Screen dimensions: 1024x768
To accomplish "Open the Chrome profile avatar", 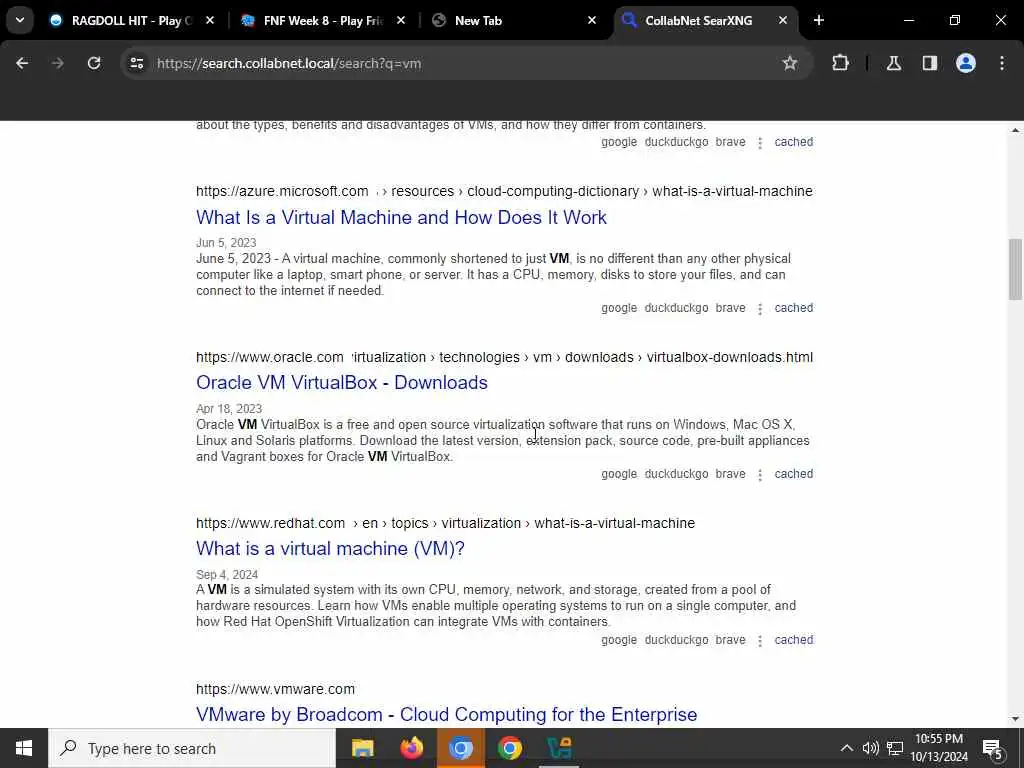I will (x=966, y=63).
